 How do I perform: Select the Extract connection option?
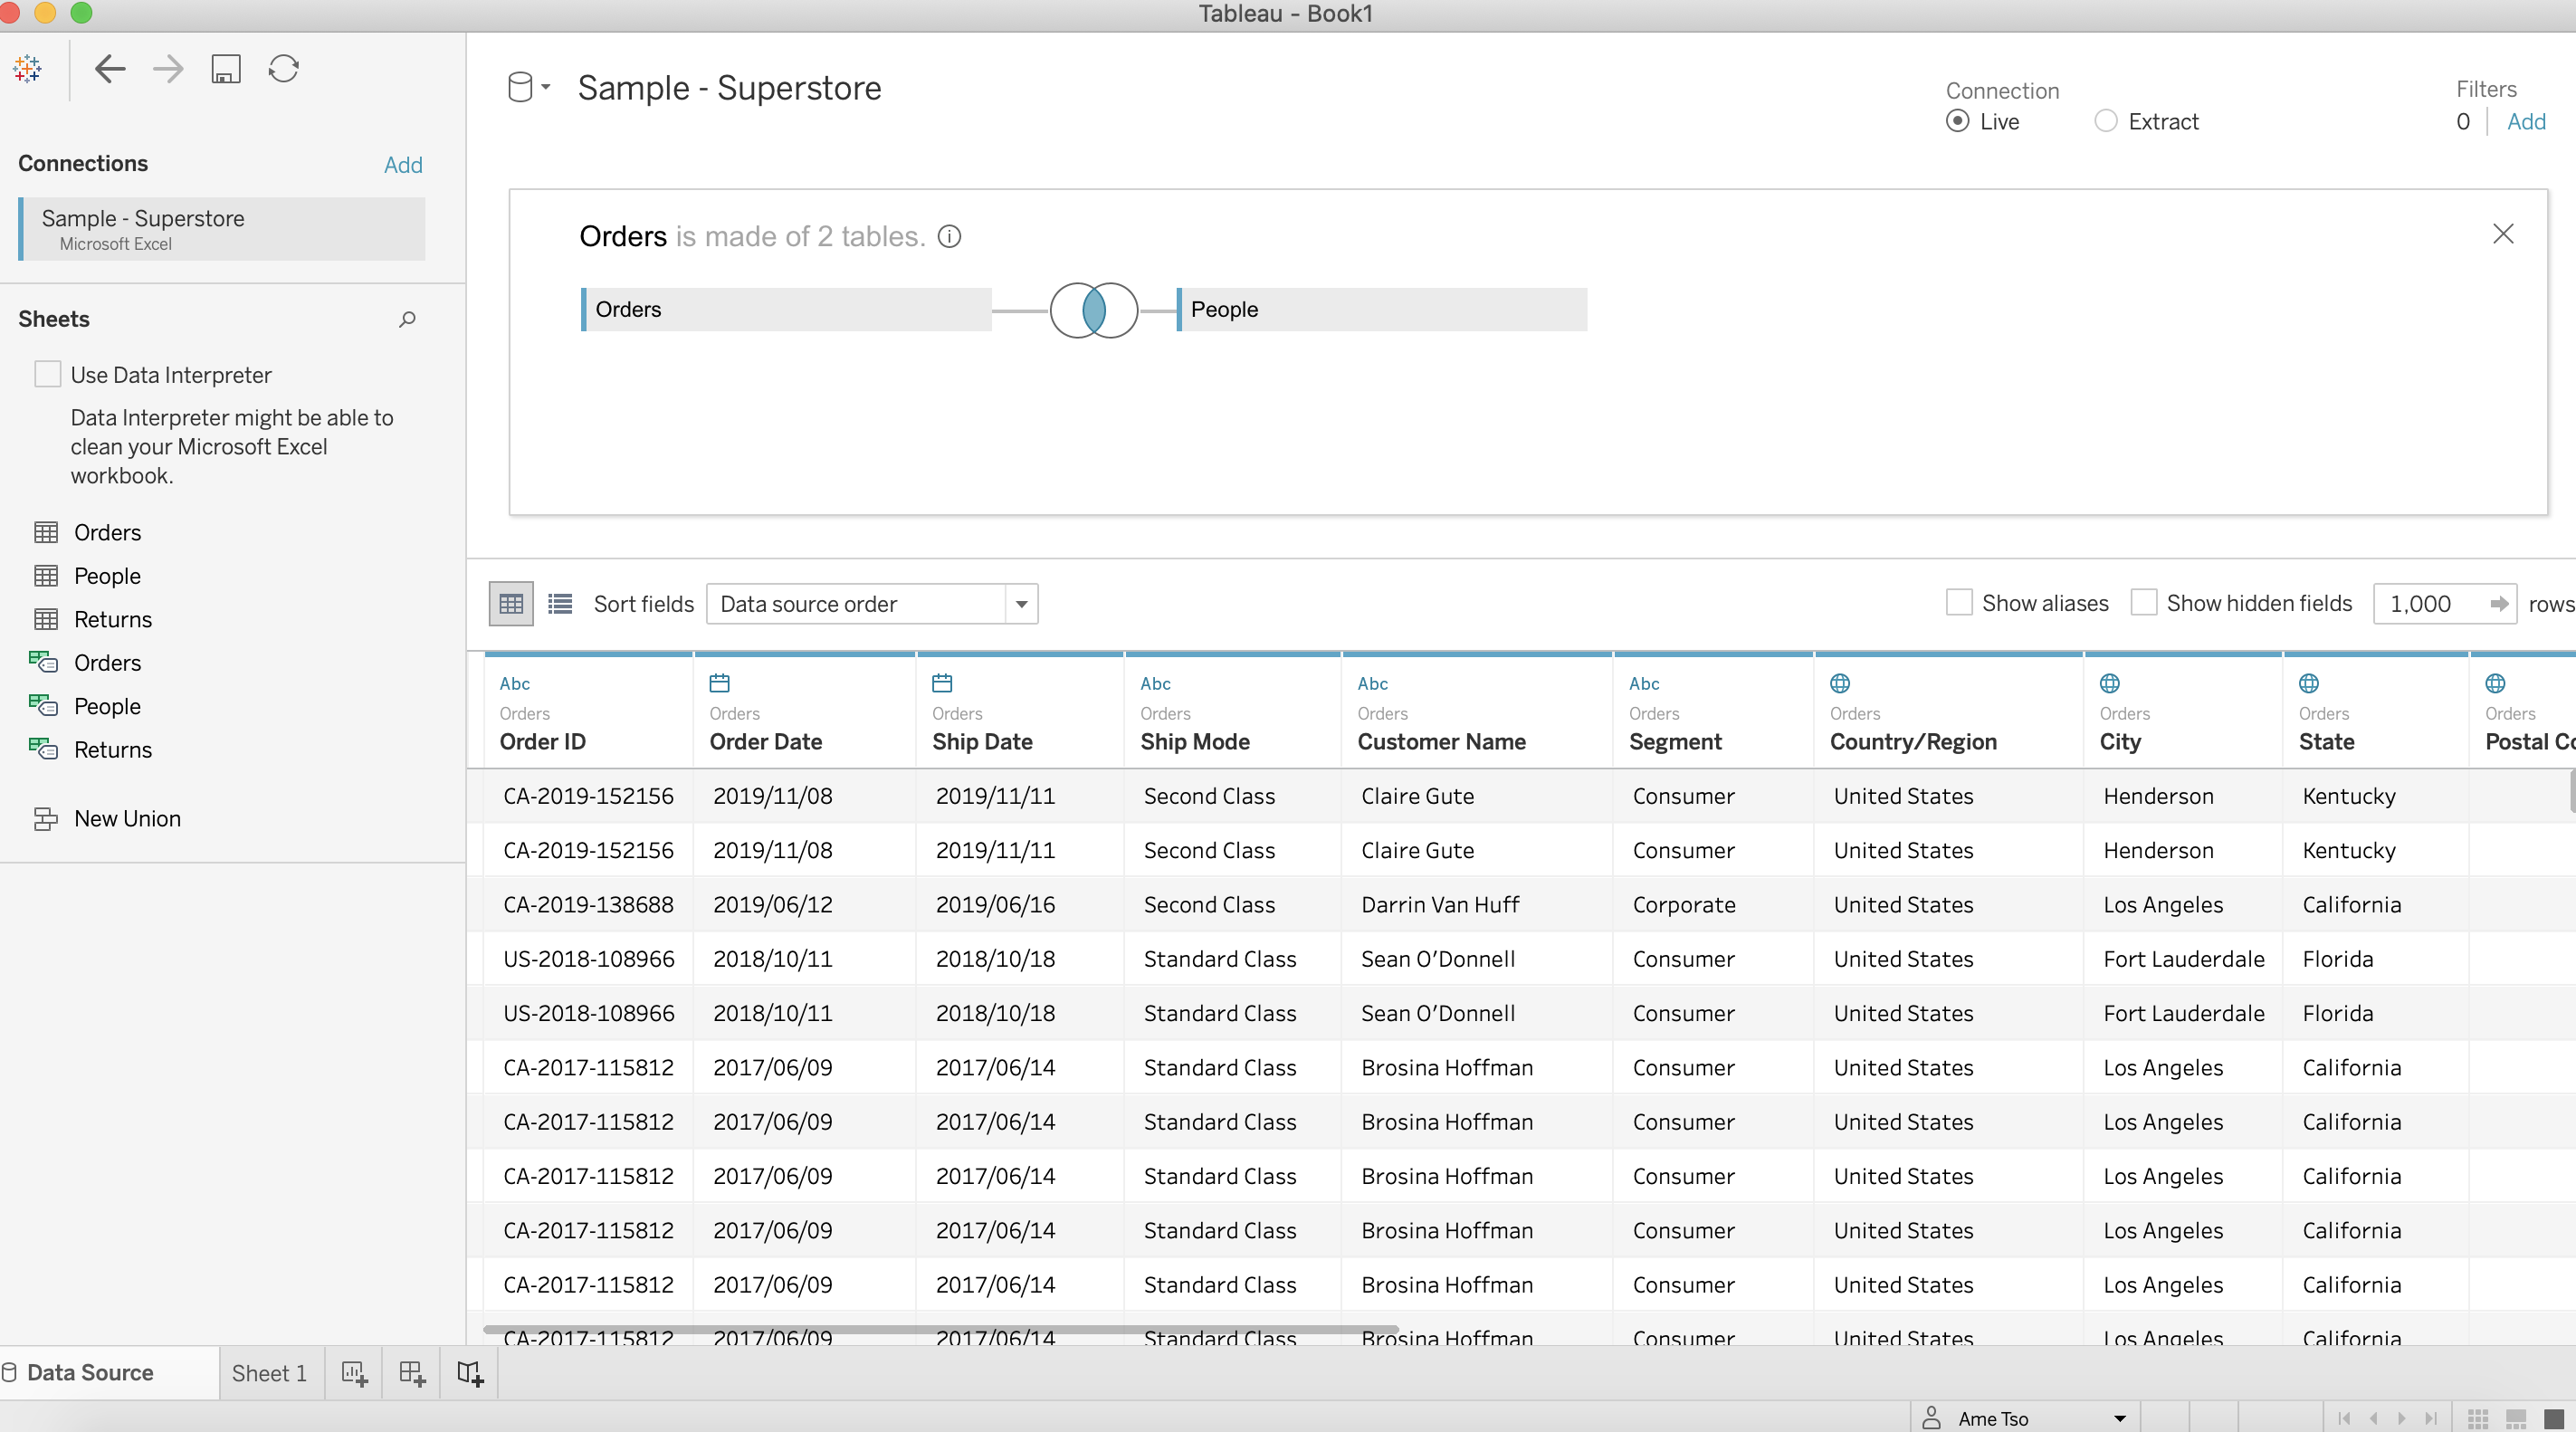pos(2106,121)
